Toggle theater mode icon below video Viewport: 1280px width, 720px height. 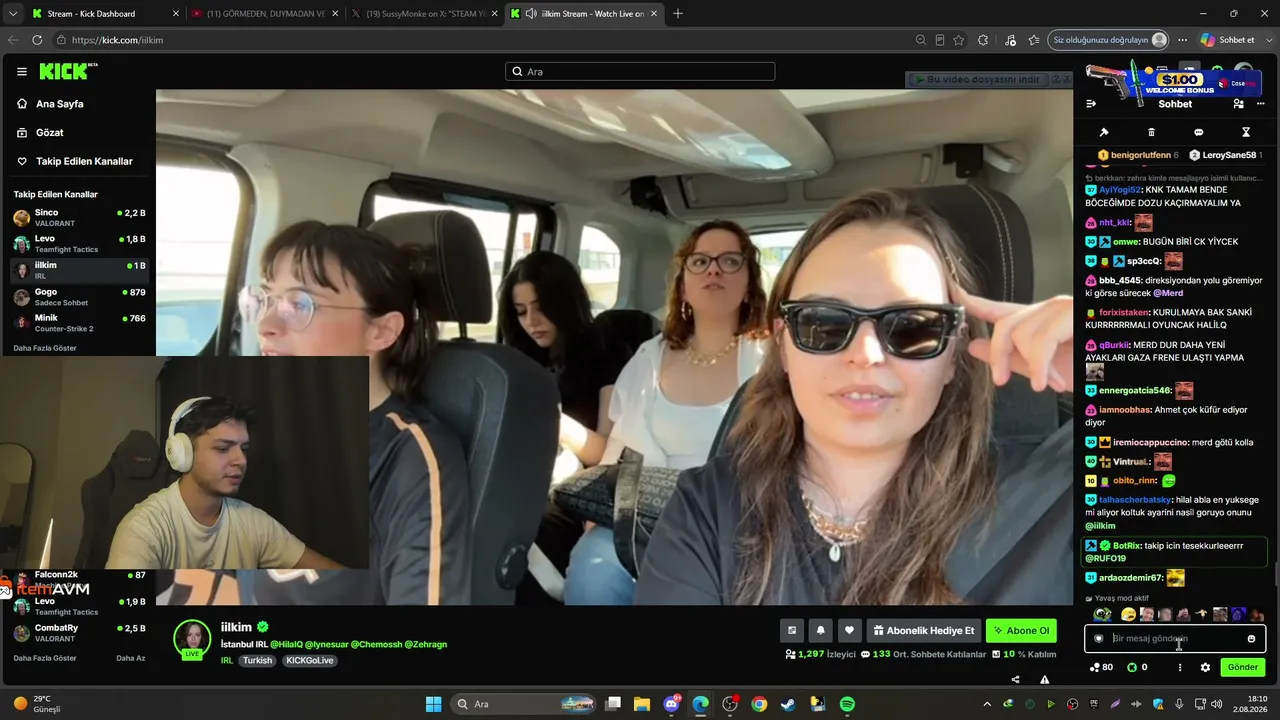(x=792, y=630)
